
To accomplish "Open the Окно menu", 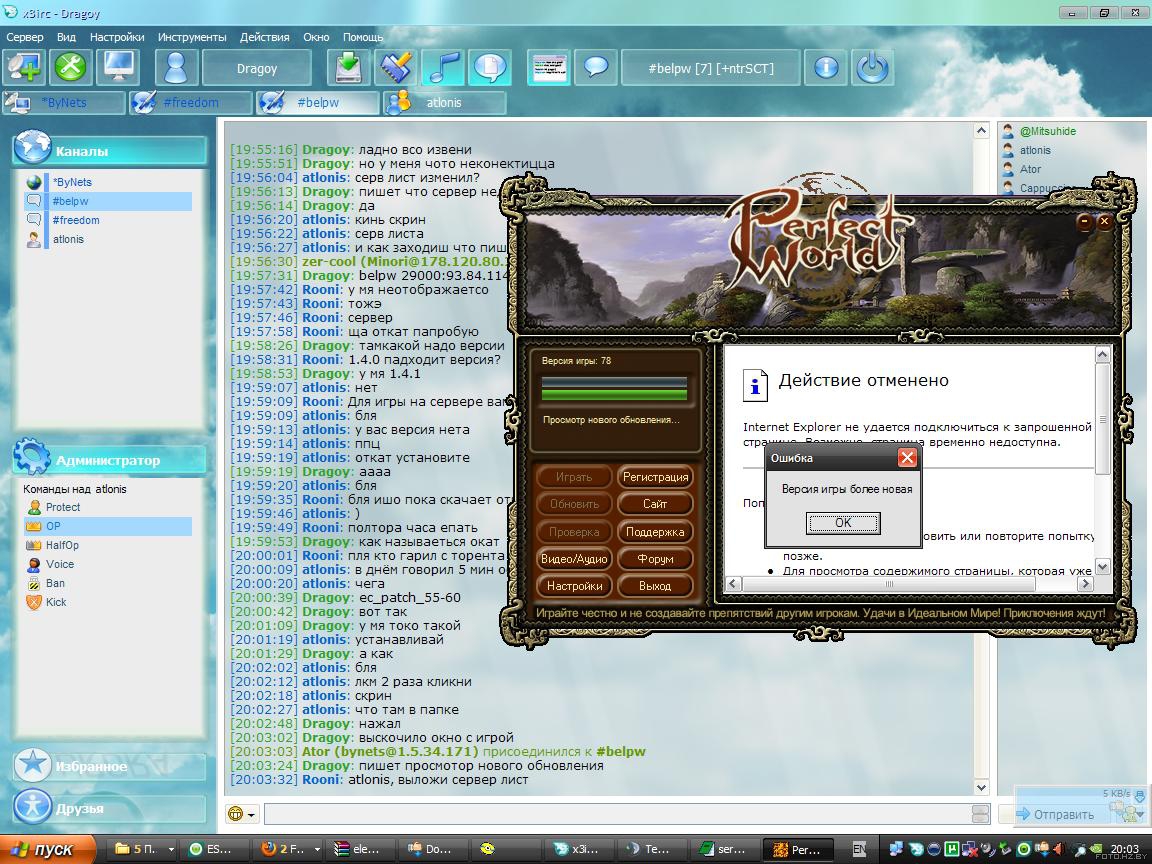I will (x=316, y=37).
